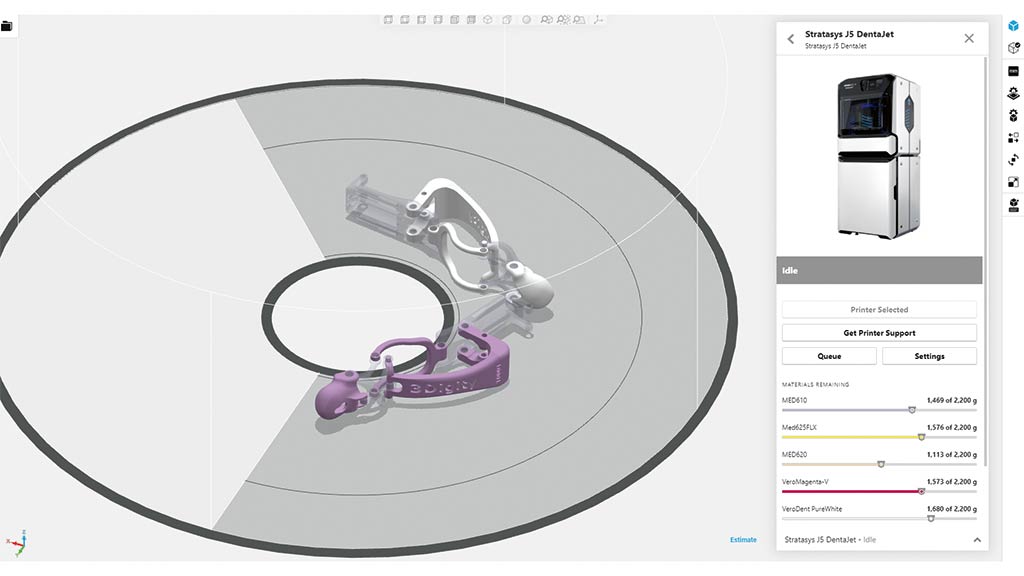Click the blue cube icon in right sidebar

click(x=1012, y=25)
